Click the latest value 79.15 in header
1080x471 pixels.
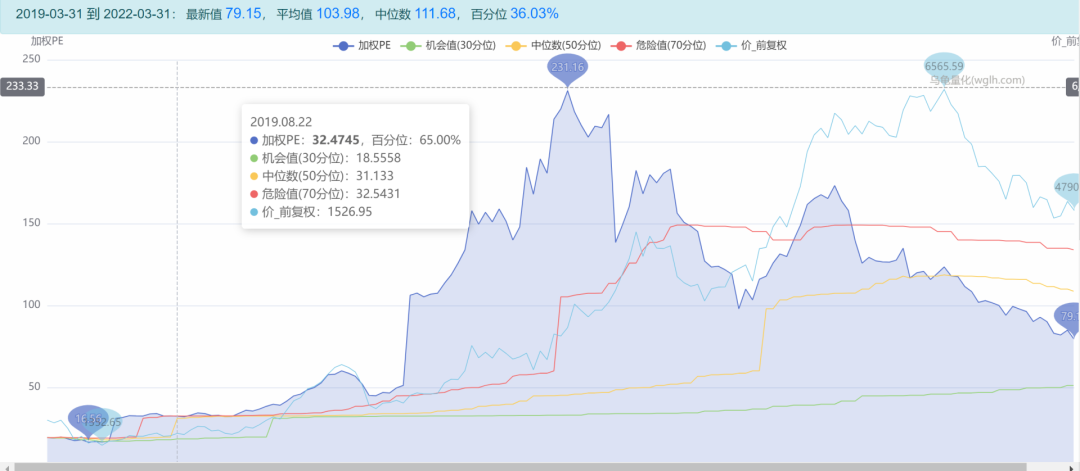(244, 14)
